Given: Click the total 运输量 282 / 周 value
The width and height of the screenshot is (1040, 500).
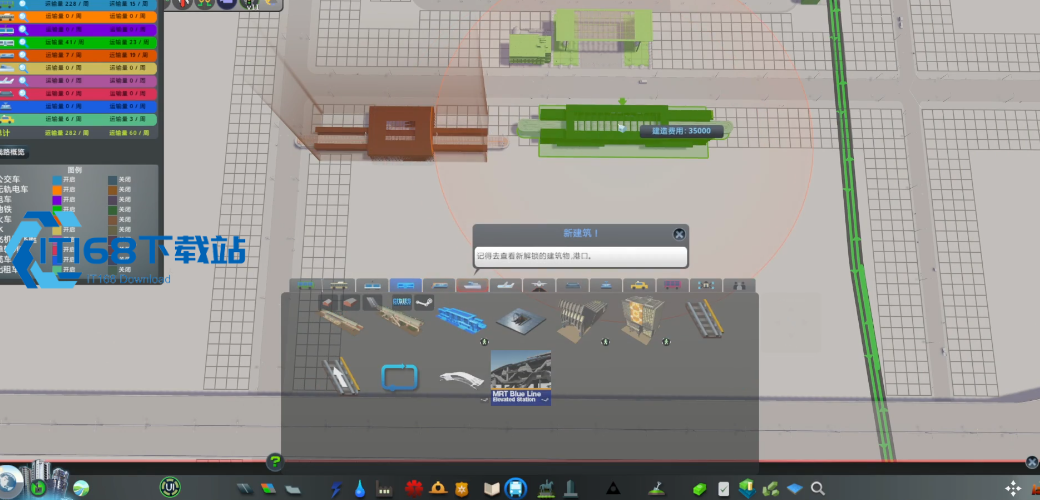Looking at the screenshot, I should [67, 133].
